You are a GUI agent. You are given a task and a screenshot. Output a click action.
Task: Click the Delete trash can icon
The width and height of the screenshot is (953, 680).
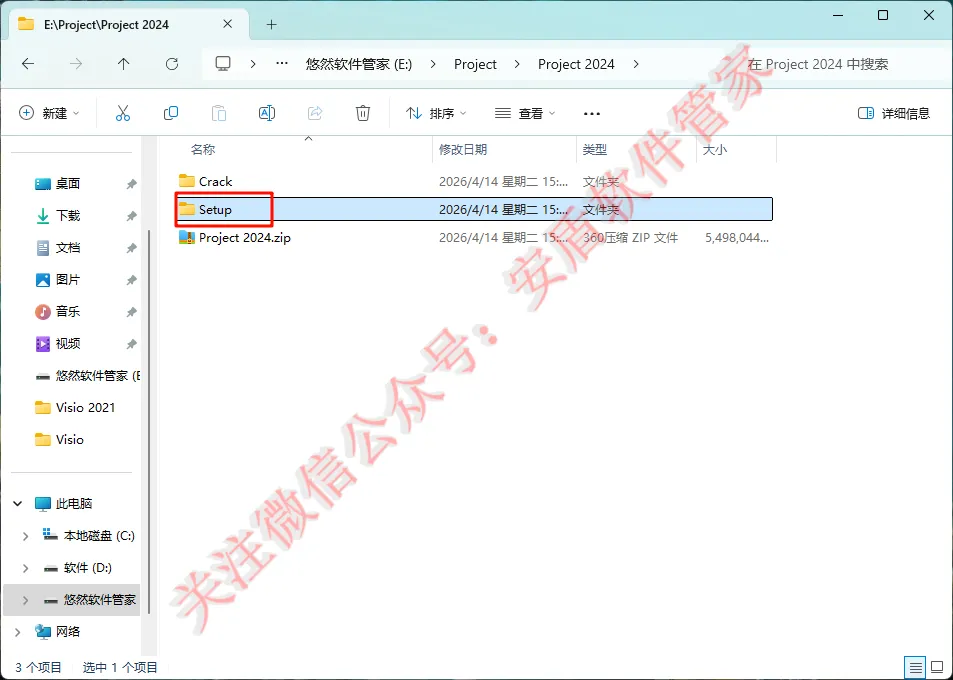363,113
